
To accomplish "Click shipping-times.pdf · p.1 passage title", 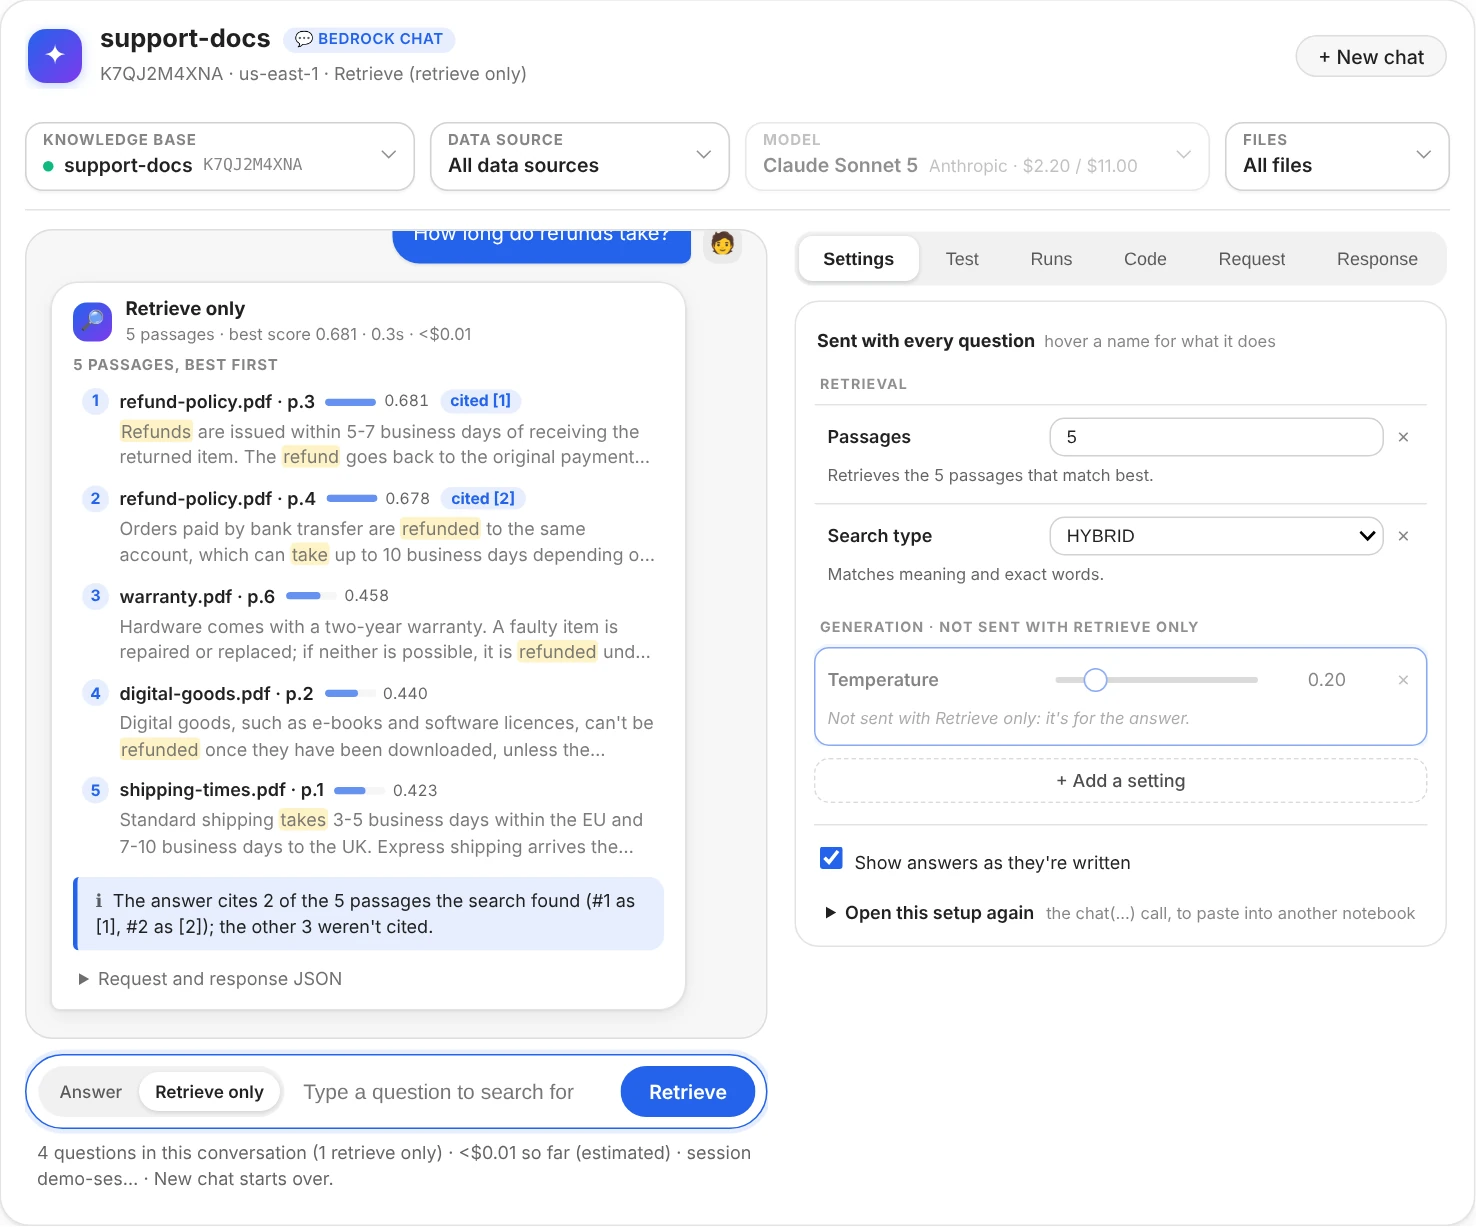I will (222, 790).
